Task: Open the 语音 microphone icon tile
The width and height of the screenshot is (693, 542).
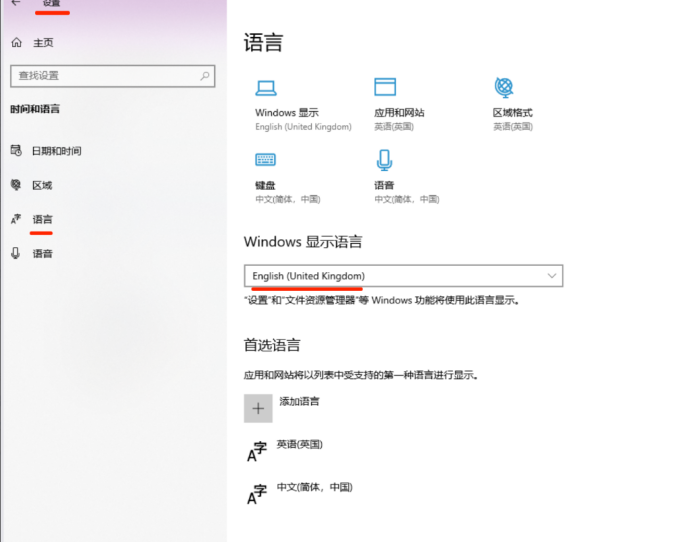Action: click(x=384, y=160)
